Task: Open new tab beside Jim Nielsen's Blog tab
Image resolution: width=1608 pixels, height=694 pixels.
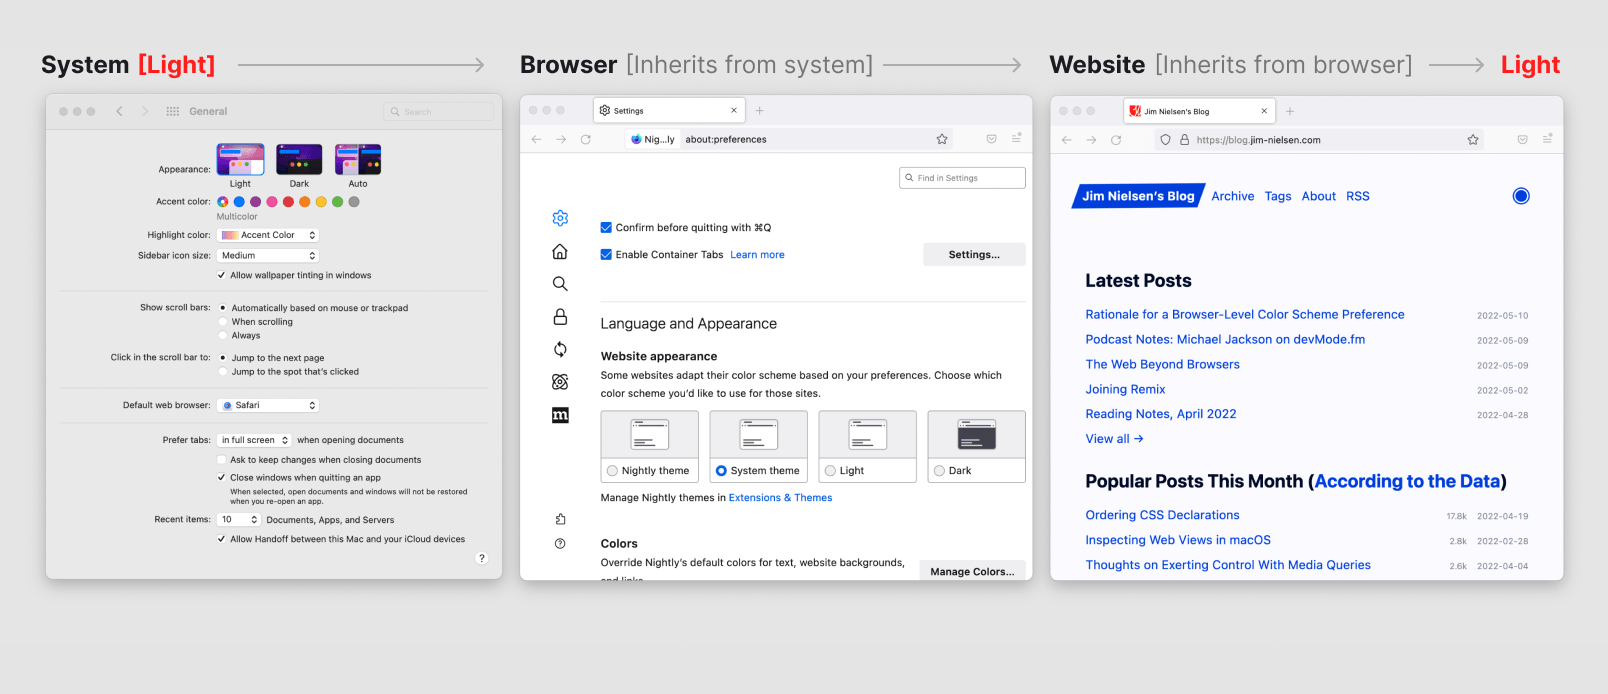Action: [x=1290, y=111]
